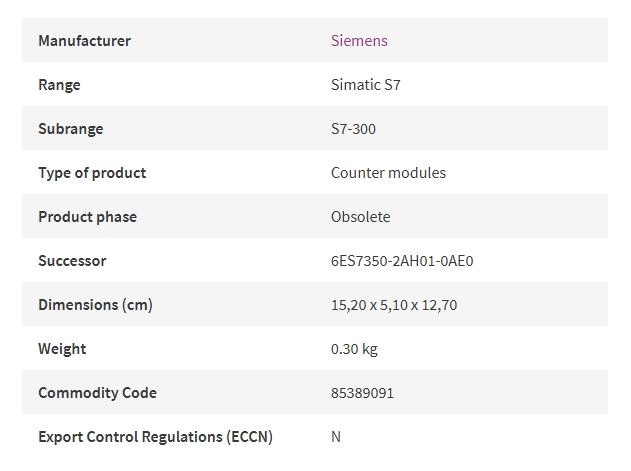Image resolution: width=631 pixels, height=471 pixels.
Task: Click the Product phase label
Action: coord(88,217)
